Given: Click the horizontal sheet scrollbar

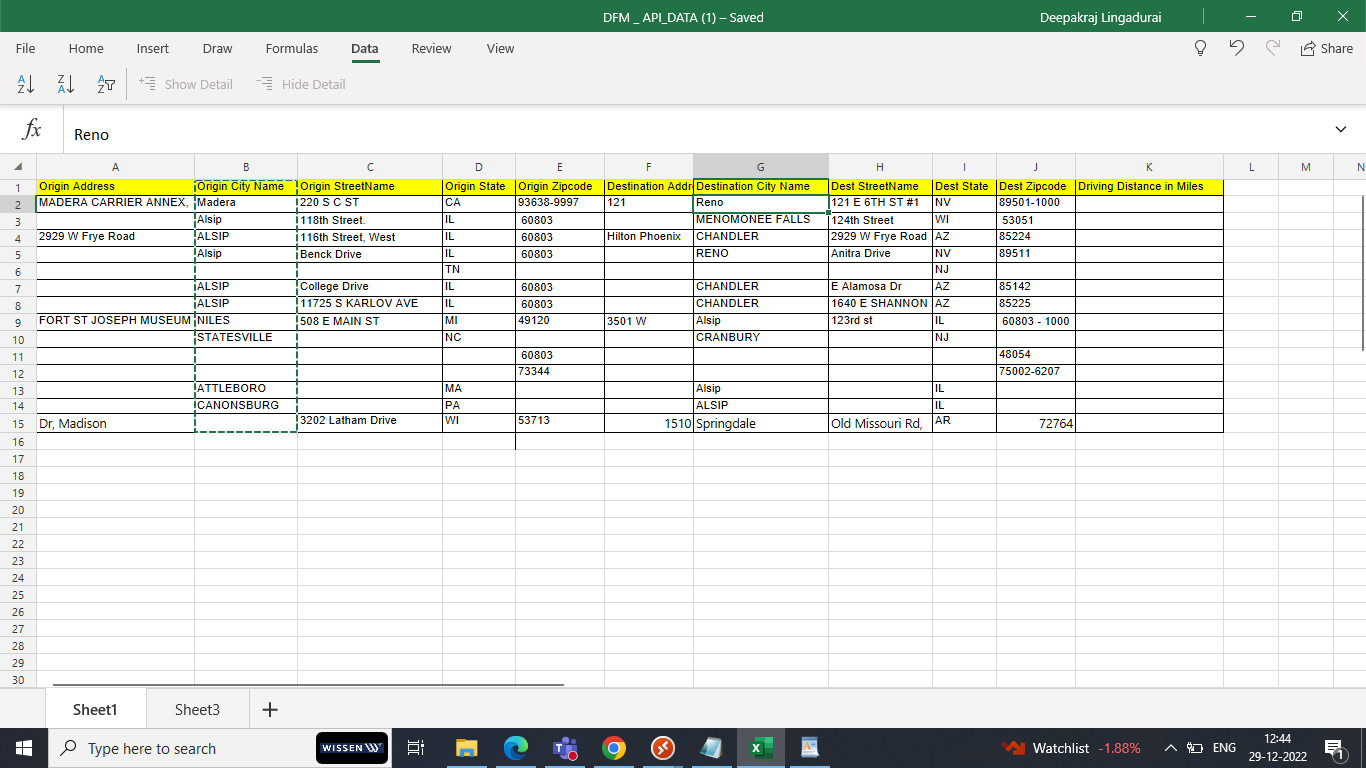Looking at the screenshot, I should [x=308, y=685].
